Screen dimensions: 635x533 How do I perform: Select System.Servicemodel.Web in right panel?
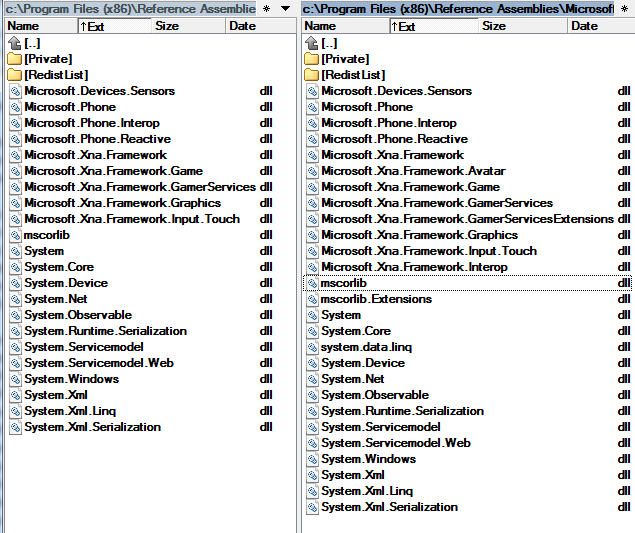(396, 443)
